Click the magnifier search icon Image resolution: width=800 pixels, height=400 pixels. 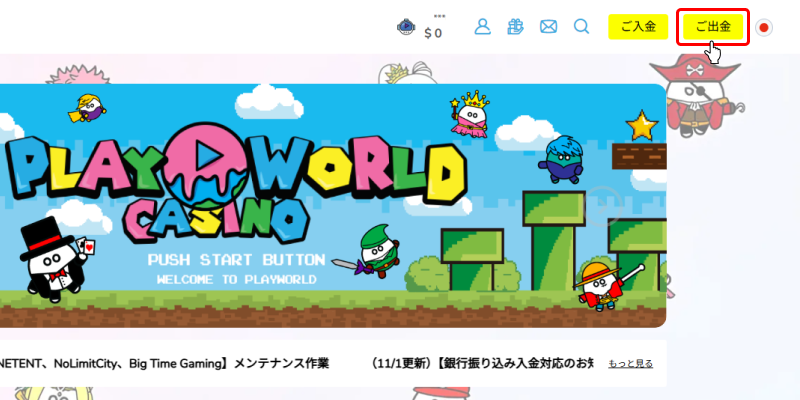tap(581, 27)
